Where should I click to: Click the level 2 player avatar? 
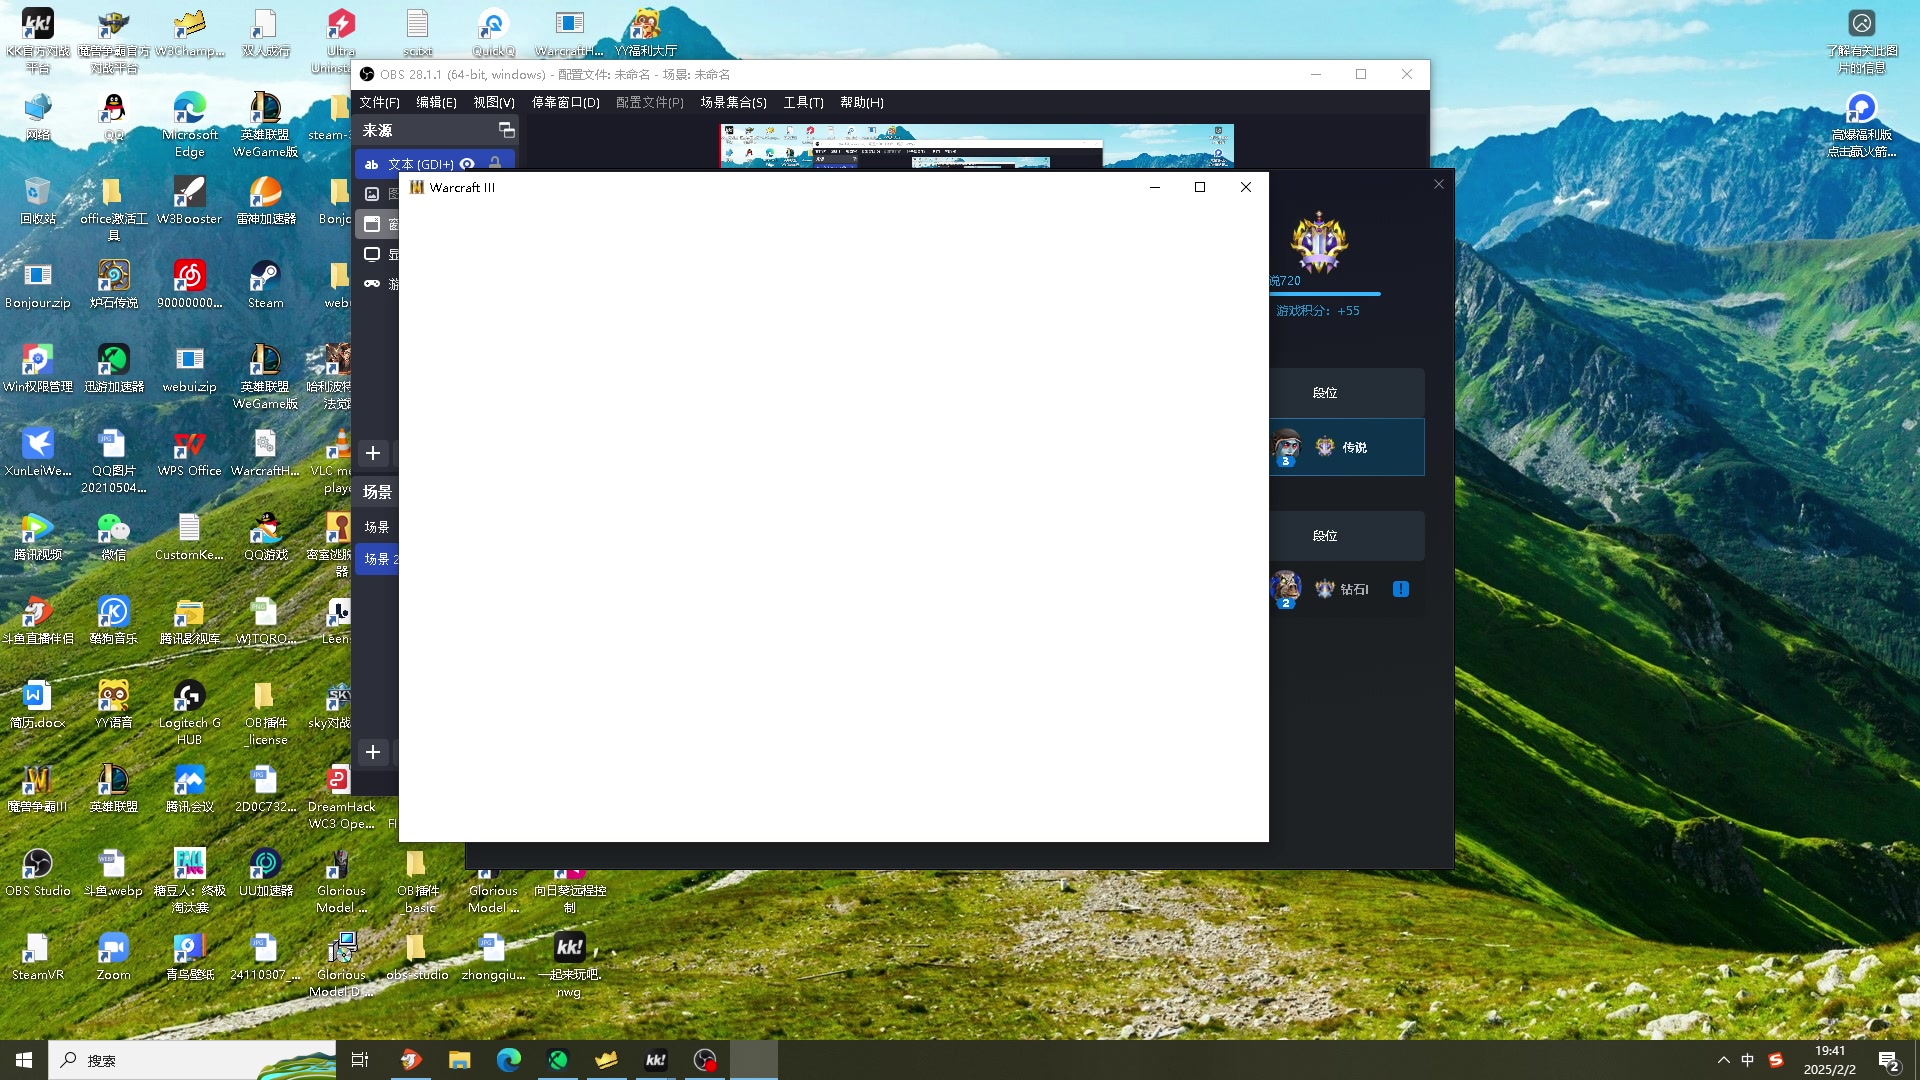click(1286, 589)
